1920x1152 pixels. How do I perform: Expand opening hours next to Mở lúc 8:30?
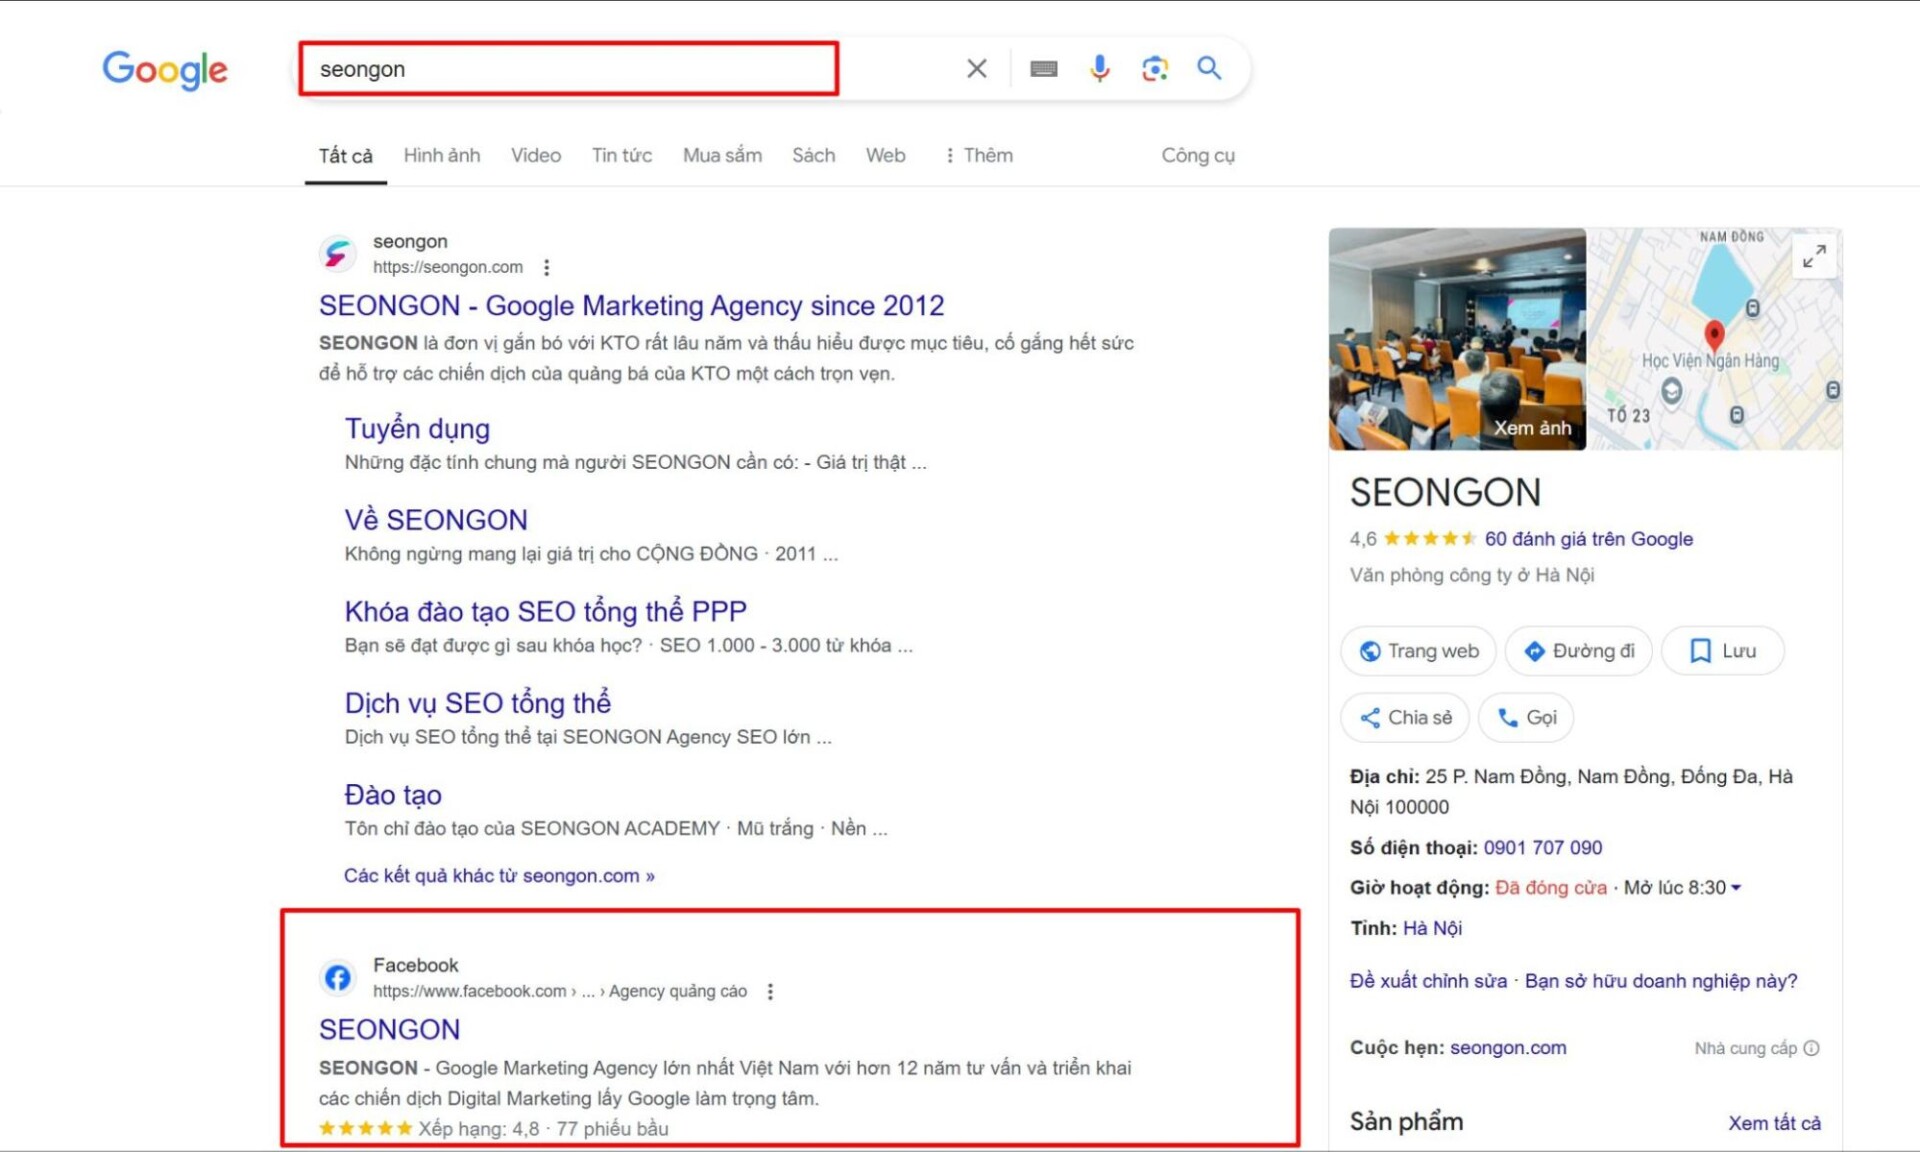tap(1736, 887)
